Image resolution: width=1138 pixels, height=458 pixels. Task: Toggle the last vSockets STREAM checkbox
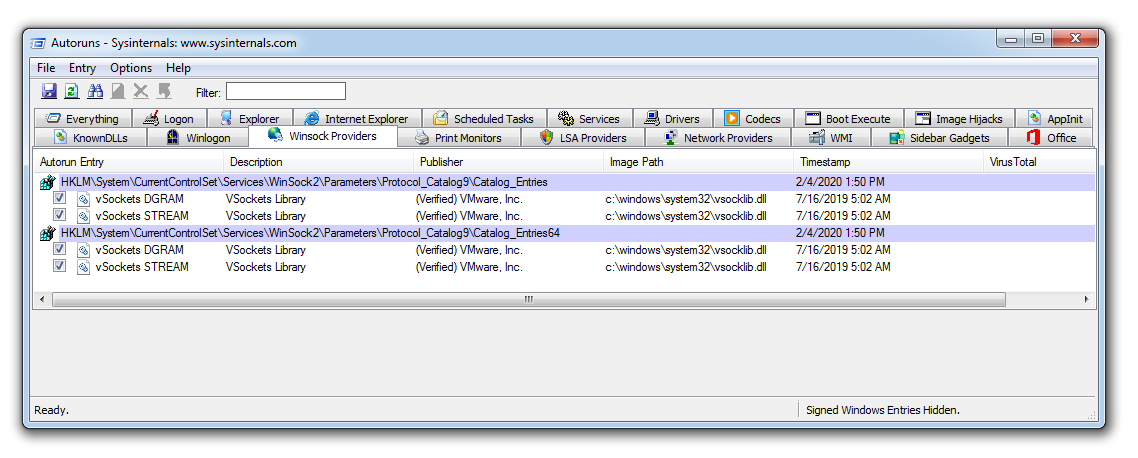pos(60,267)
